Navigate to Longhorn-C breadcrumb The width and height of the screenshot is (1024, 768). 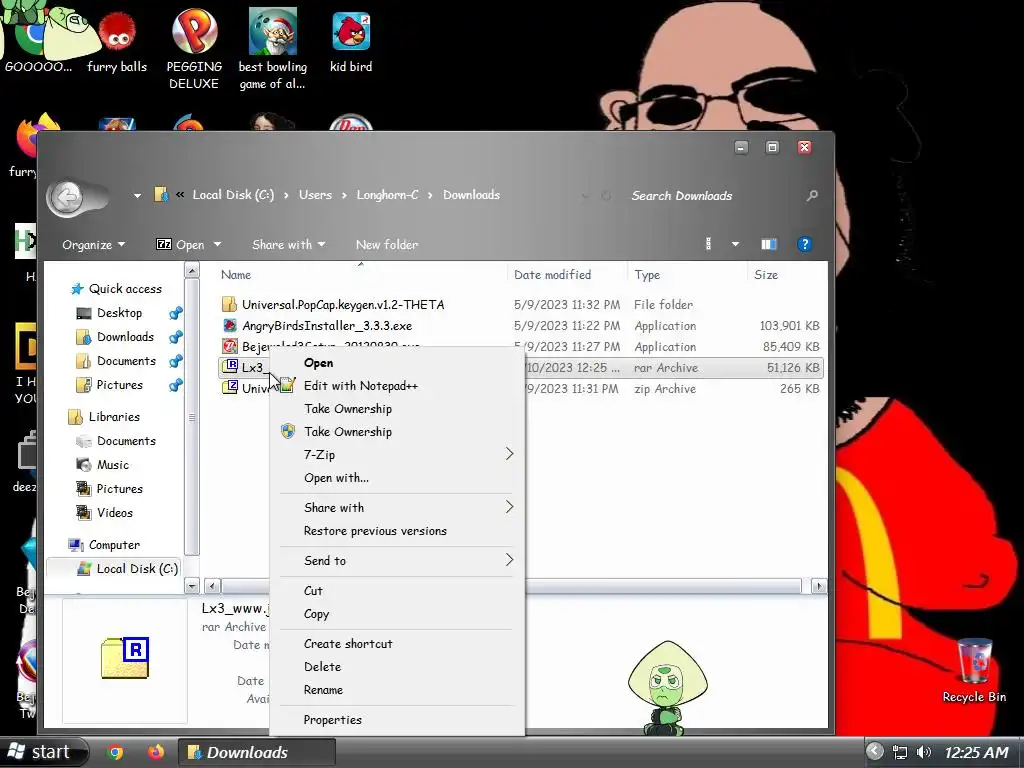click(x=387, y=195)
